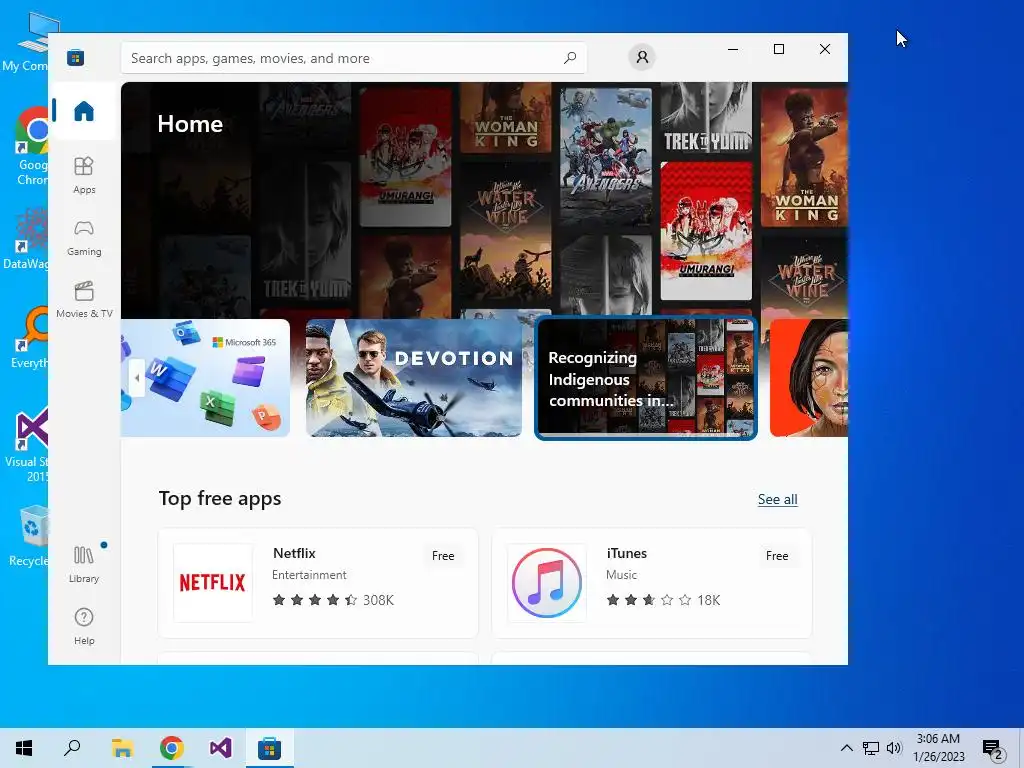1024x768 pixels.
Task: Click the search apps input field
Action: point(353,58)
